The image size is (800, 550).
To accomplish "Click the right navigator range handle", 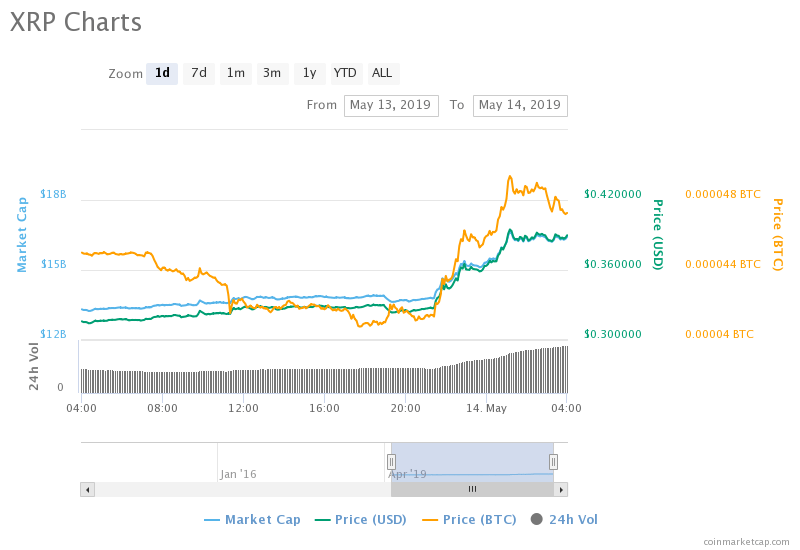I will pyautogui.click(x=553, y=462).
